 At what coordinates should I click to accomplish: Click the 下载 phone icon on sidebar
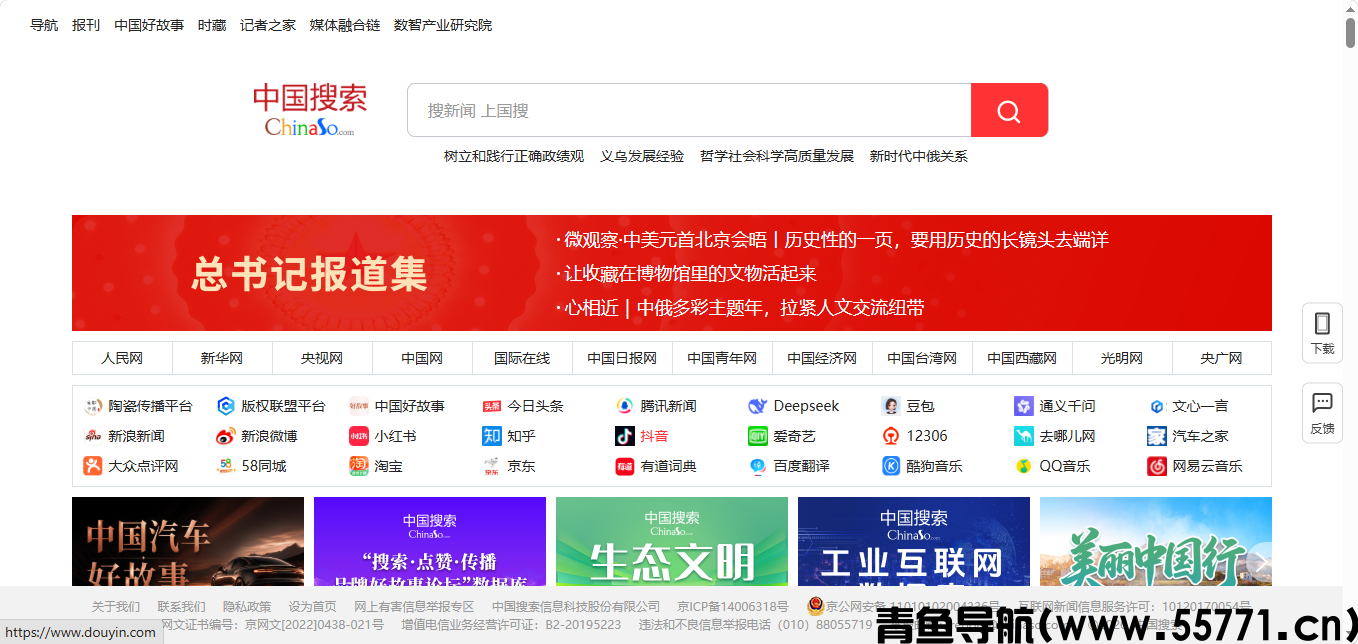pyautogui.click(x=1322, y=323)
